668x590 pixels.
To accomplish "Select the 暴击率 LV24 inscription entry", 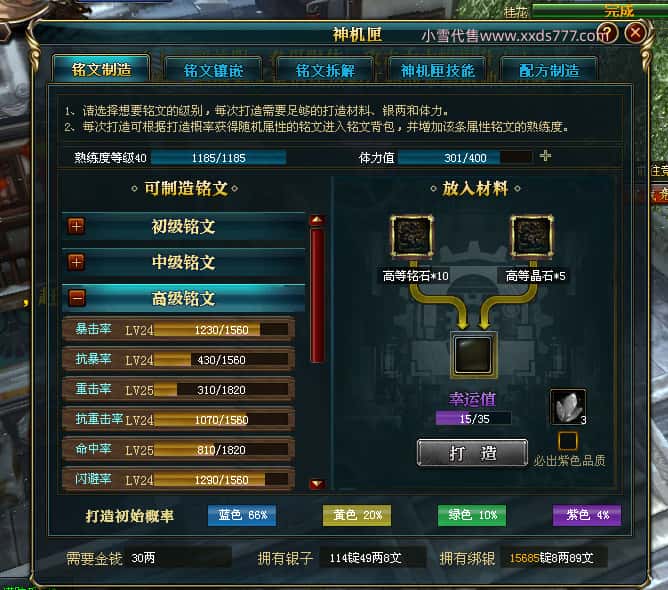I will [179, 330].
